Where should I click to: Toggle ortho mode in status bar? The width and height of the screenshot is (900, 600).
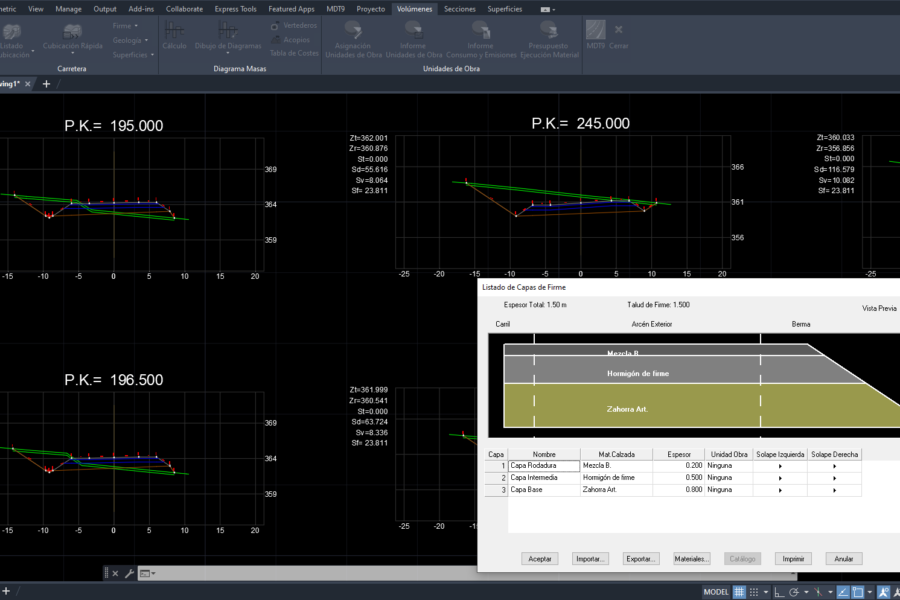point(779,592)
